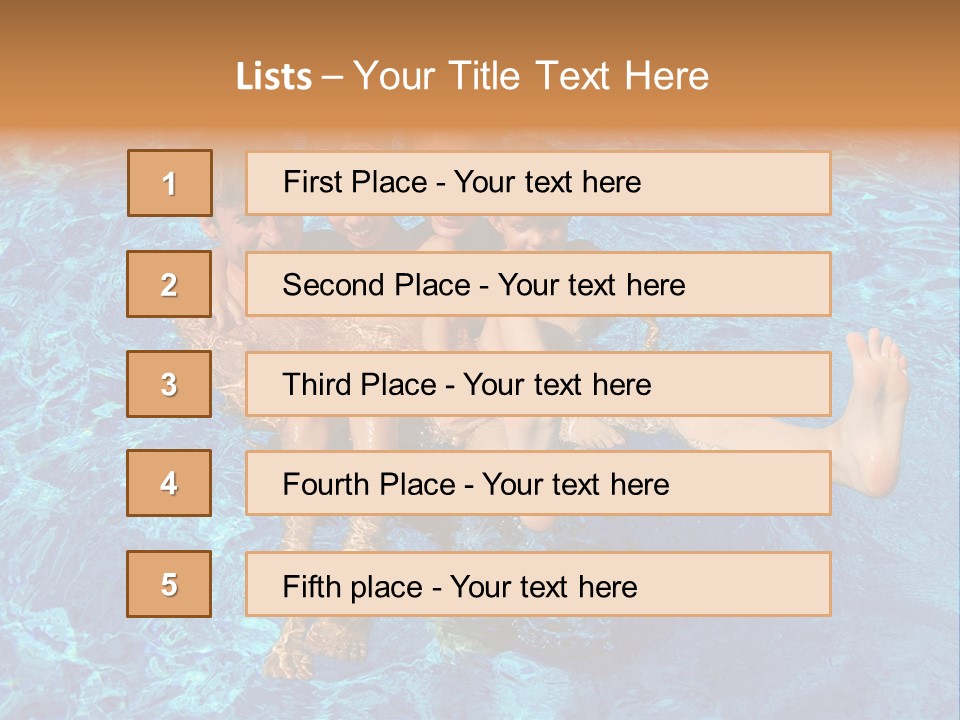The width and height of the screenshot is (960, 720).
Task: Click the number 5 box
Action: tap(169, 584)
